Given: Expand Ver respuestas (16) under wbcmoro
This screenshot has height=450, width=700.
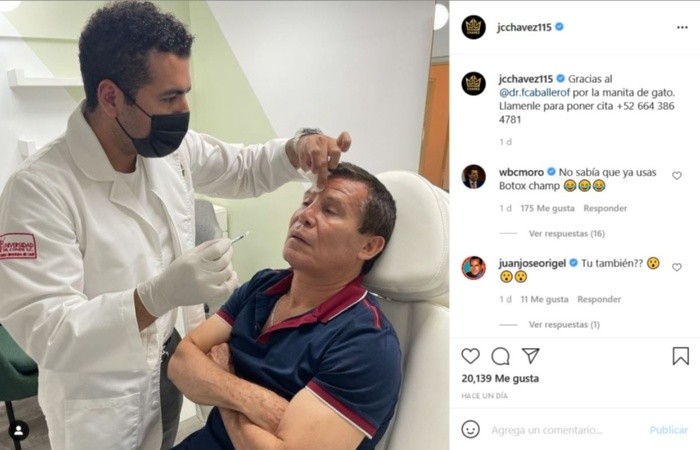Looking at the screenshot, I should click(567, 233).
